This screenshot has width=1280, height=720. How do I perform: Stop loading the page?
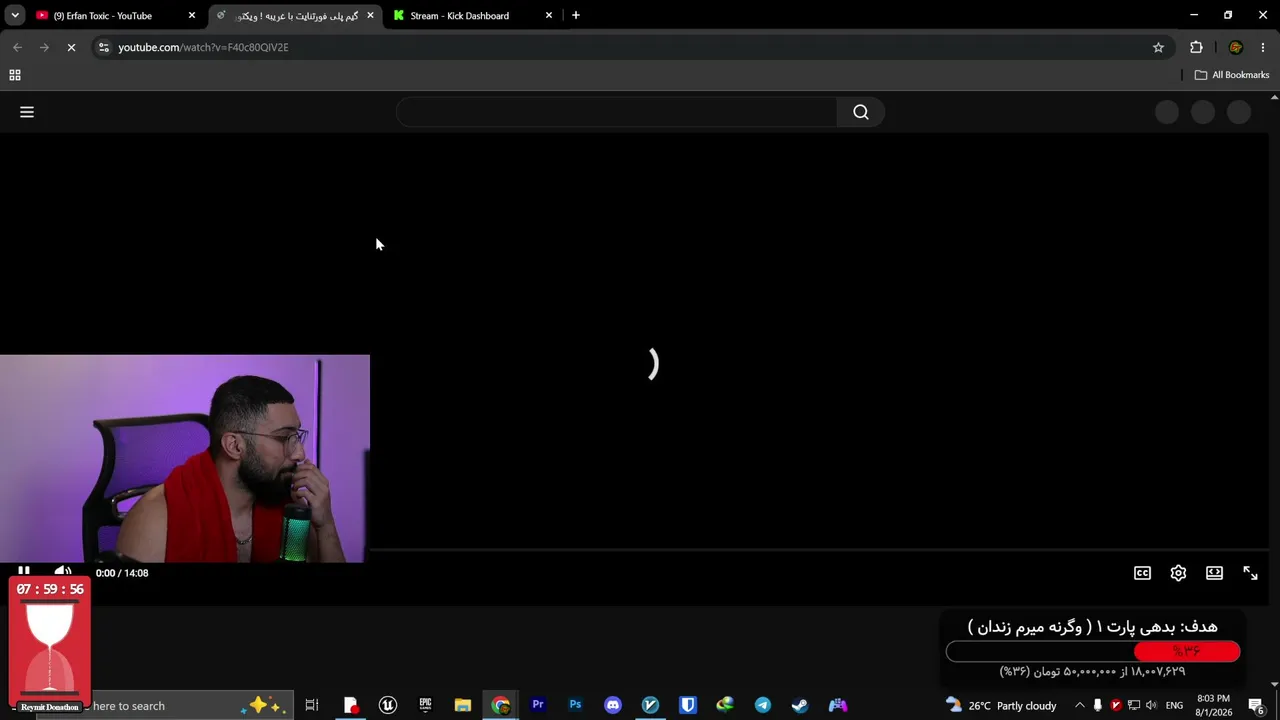coord(71,47)
